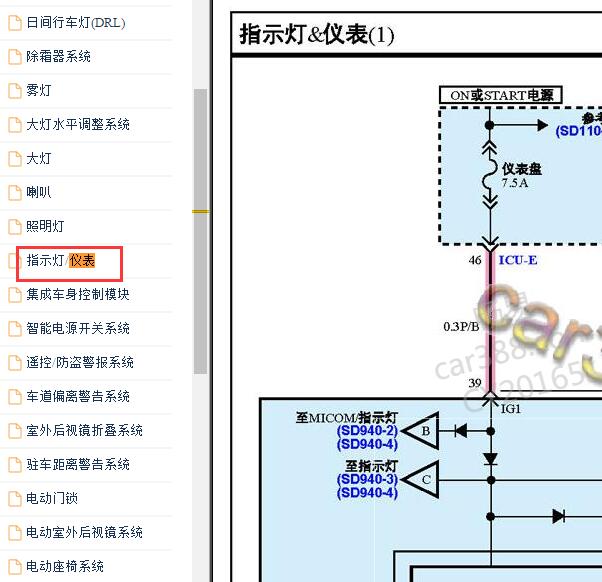Follow the SD940-4 link under 至MICOM/指示灯
The image size is (602, 582).
point(367,444)
